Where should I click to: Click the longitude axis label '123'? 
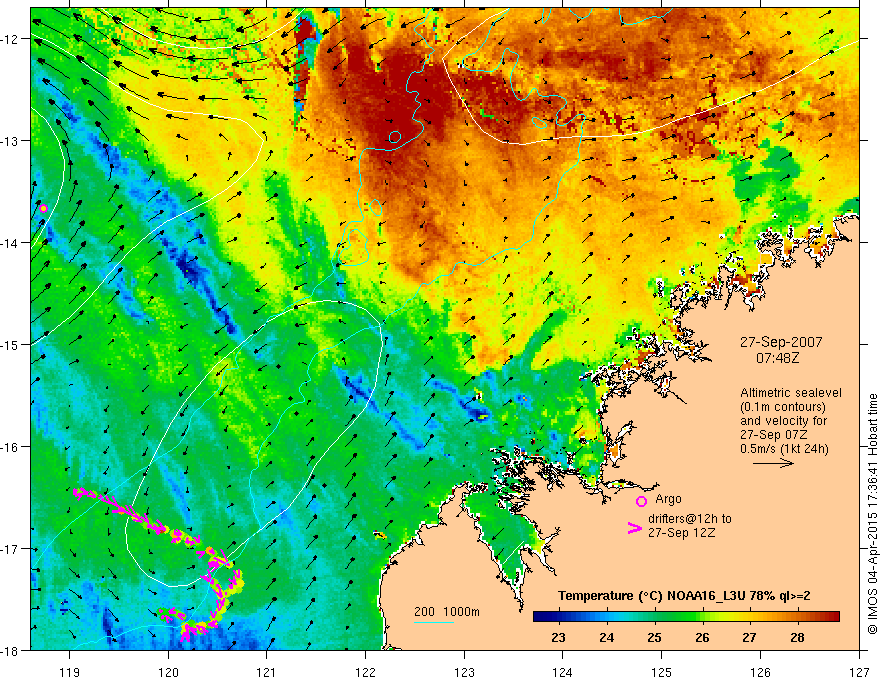(x=464, y=672)
